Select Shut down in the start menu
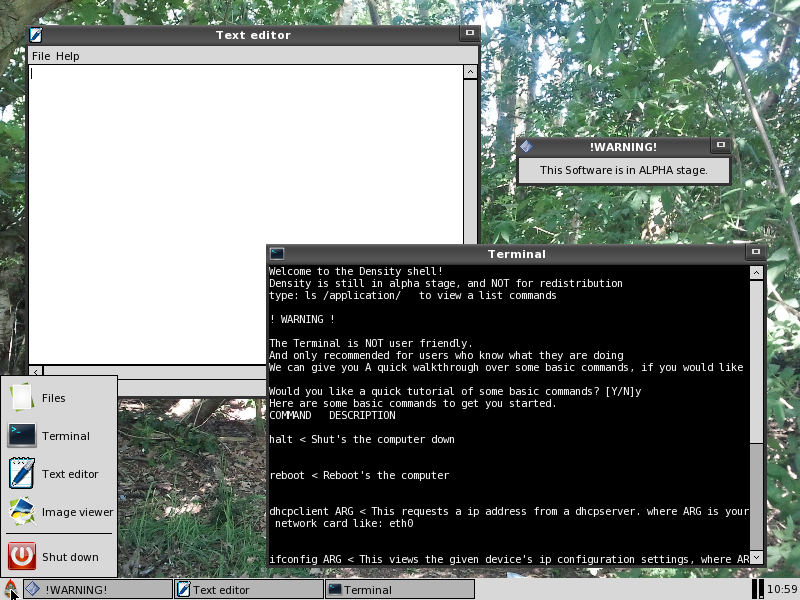The image size is (800, 600). tap(60, 557)
